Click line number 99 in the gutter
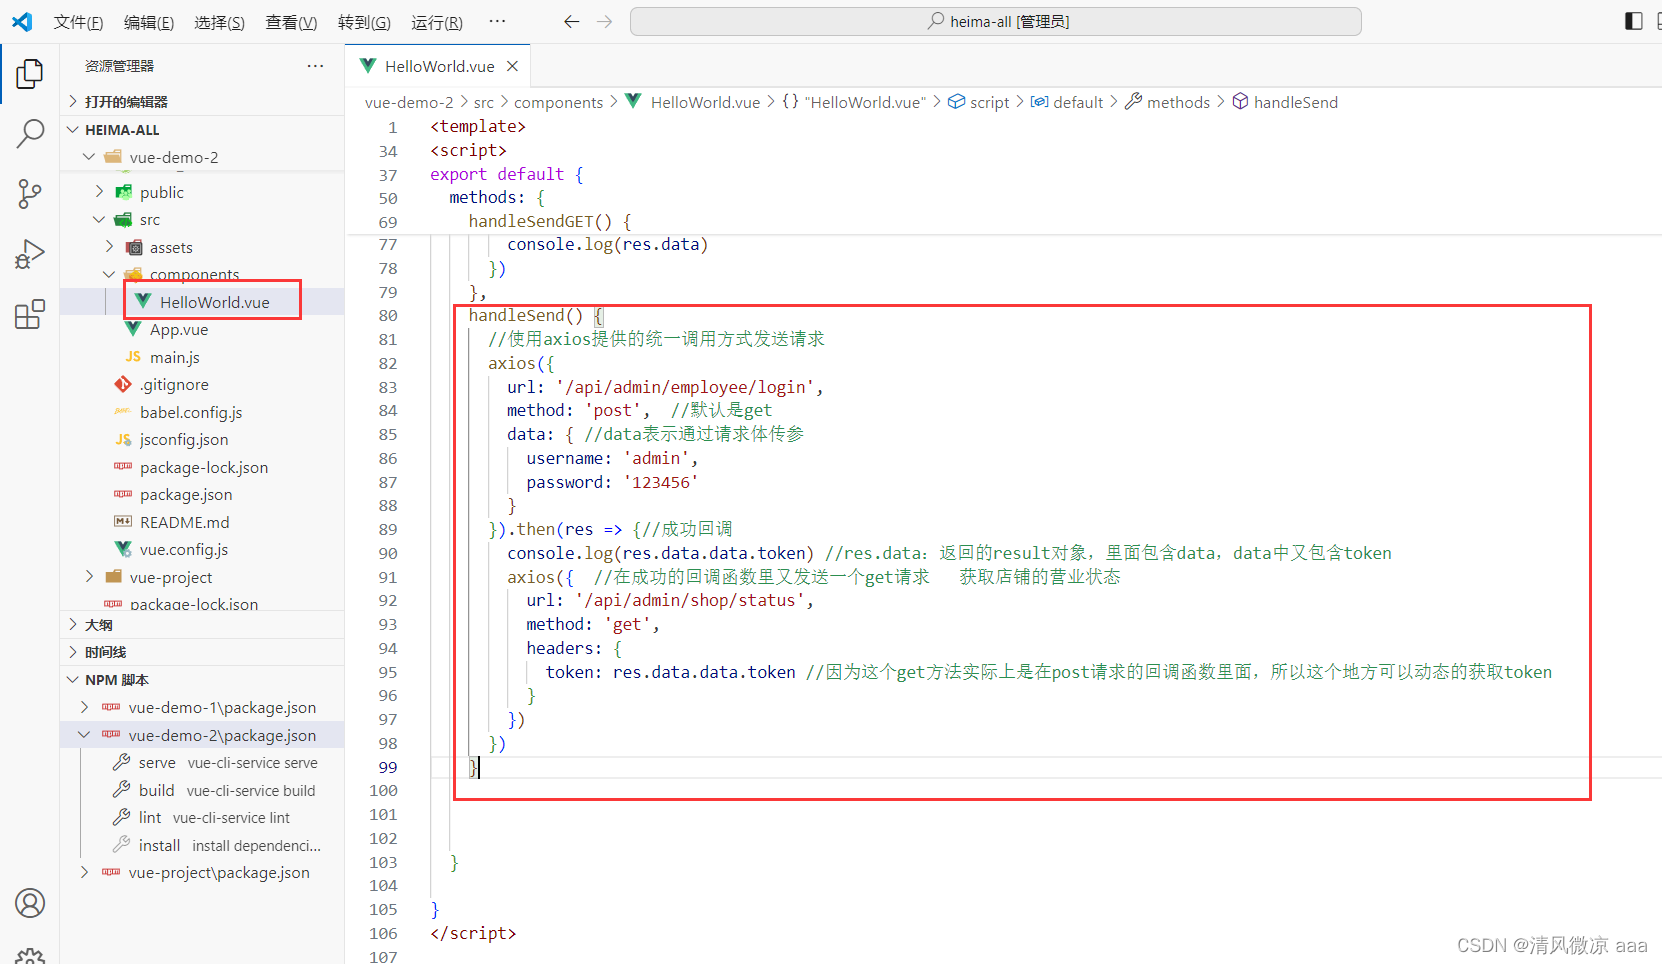1662x964 pixels. pos(388,767)
